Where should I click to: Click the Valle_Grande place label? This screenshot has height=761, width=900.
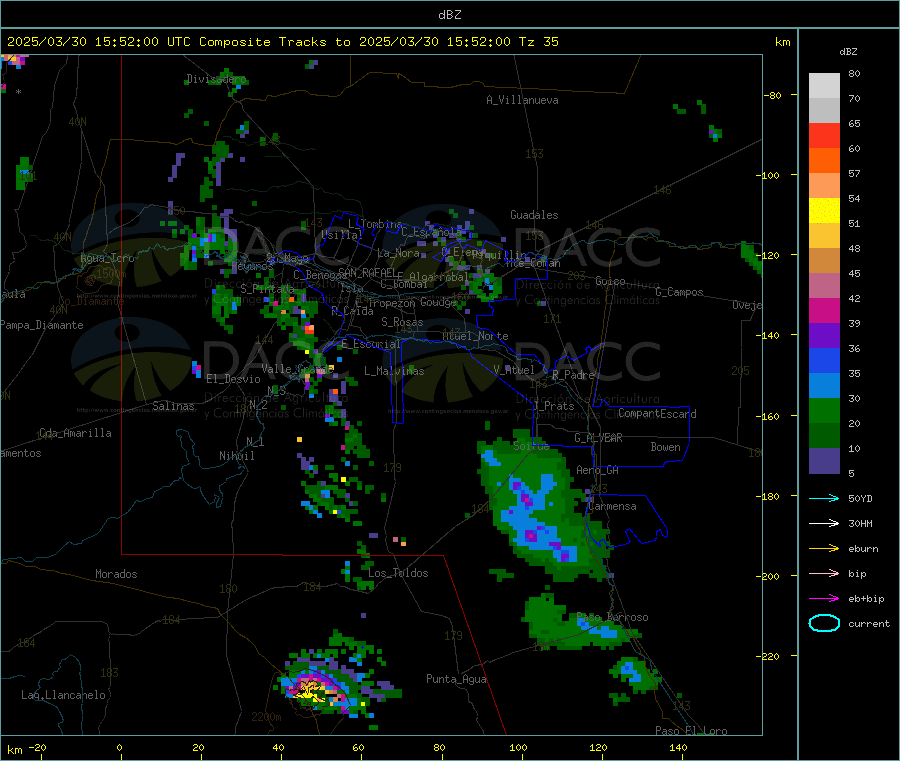pos(297,368)
